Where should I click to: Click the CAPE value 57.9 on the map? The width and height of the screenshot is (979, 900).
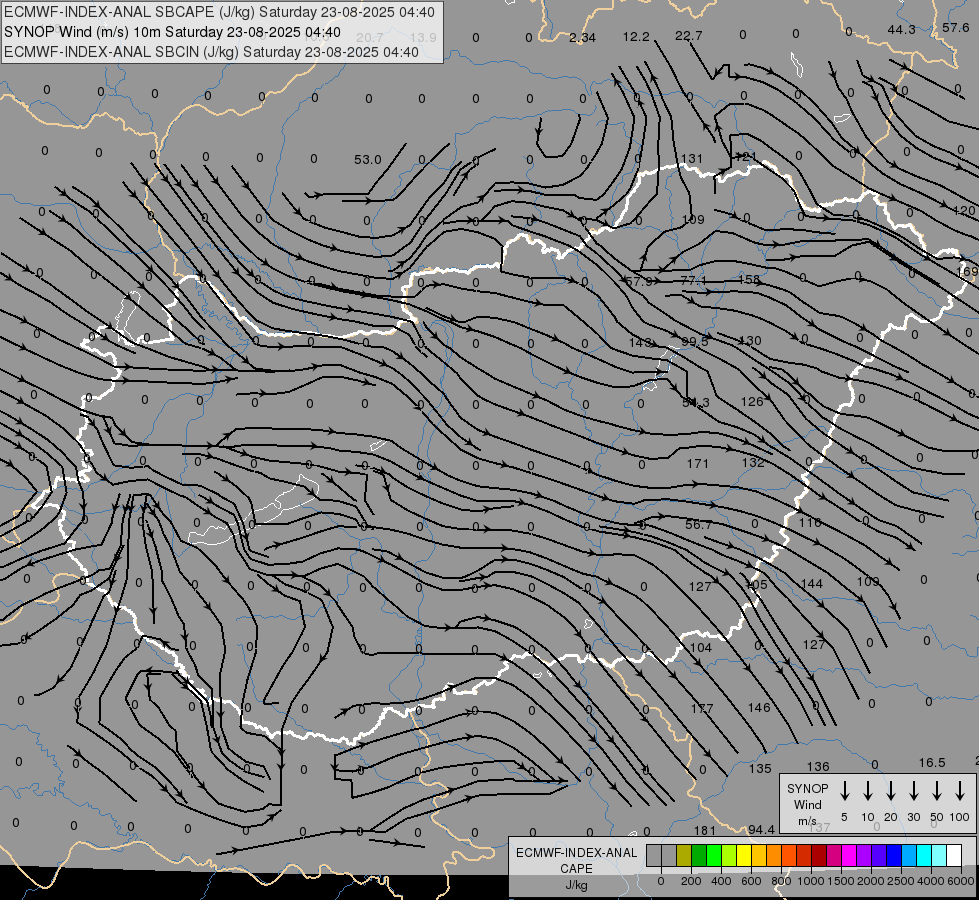point(639,282)
